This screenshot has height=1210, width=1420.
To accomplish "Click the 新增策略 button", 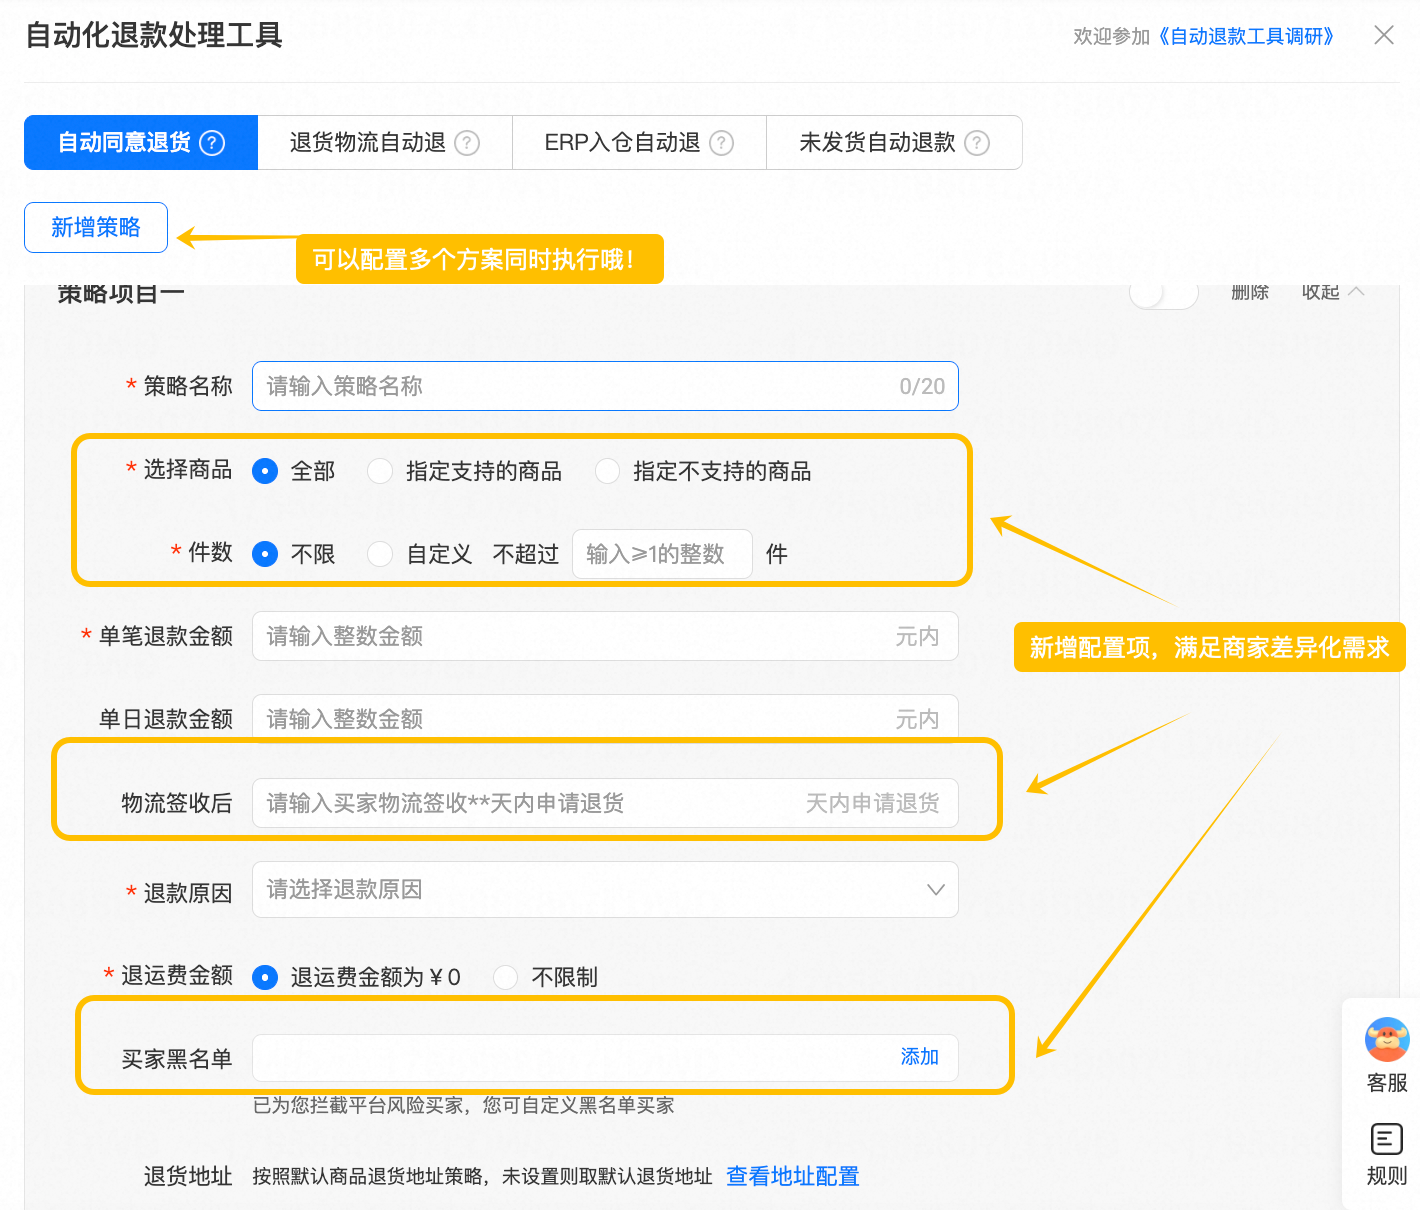I will point(96,227).
